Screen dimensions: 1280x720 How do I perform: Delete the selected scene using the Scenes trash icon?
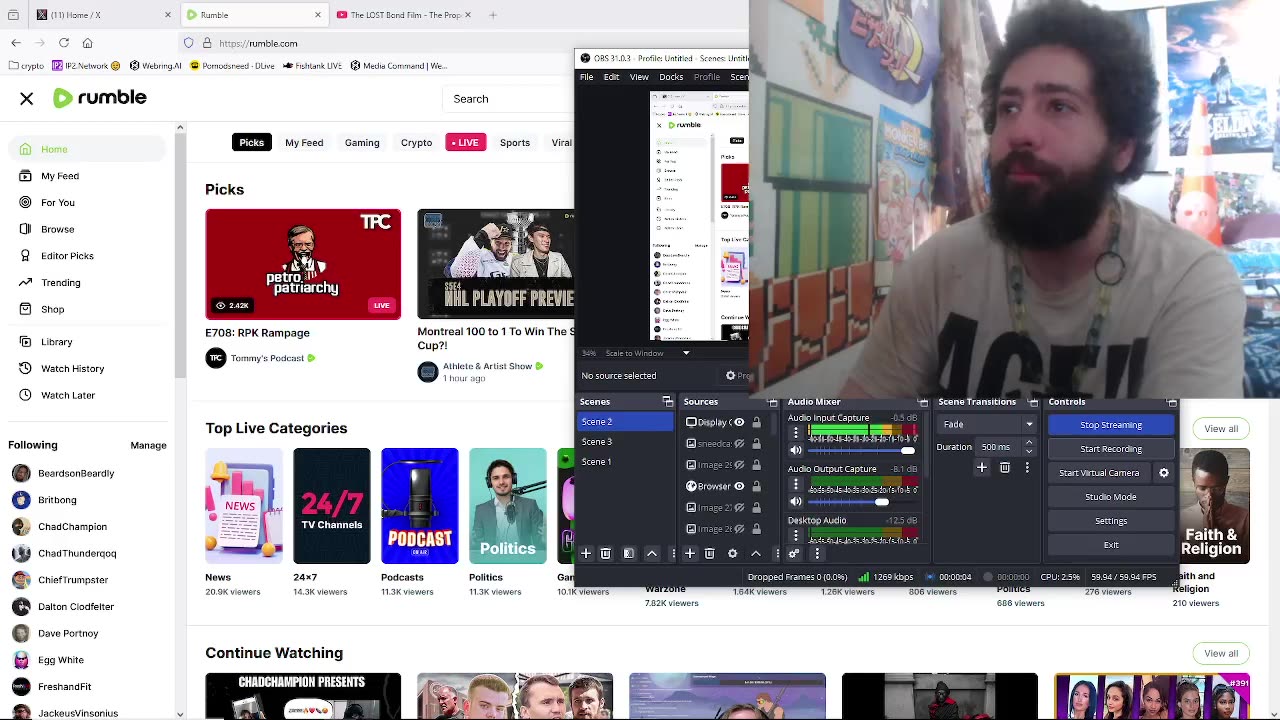(x=605, y=553)
